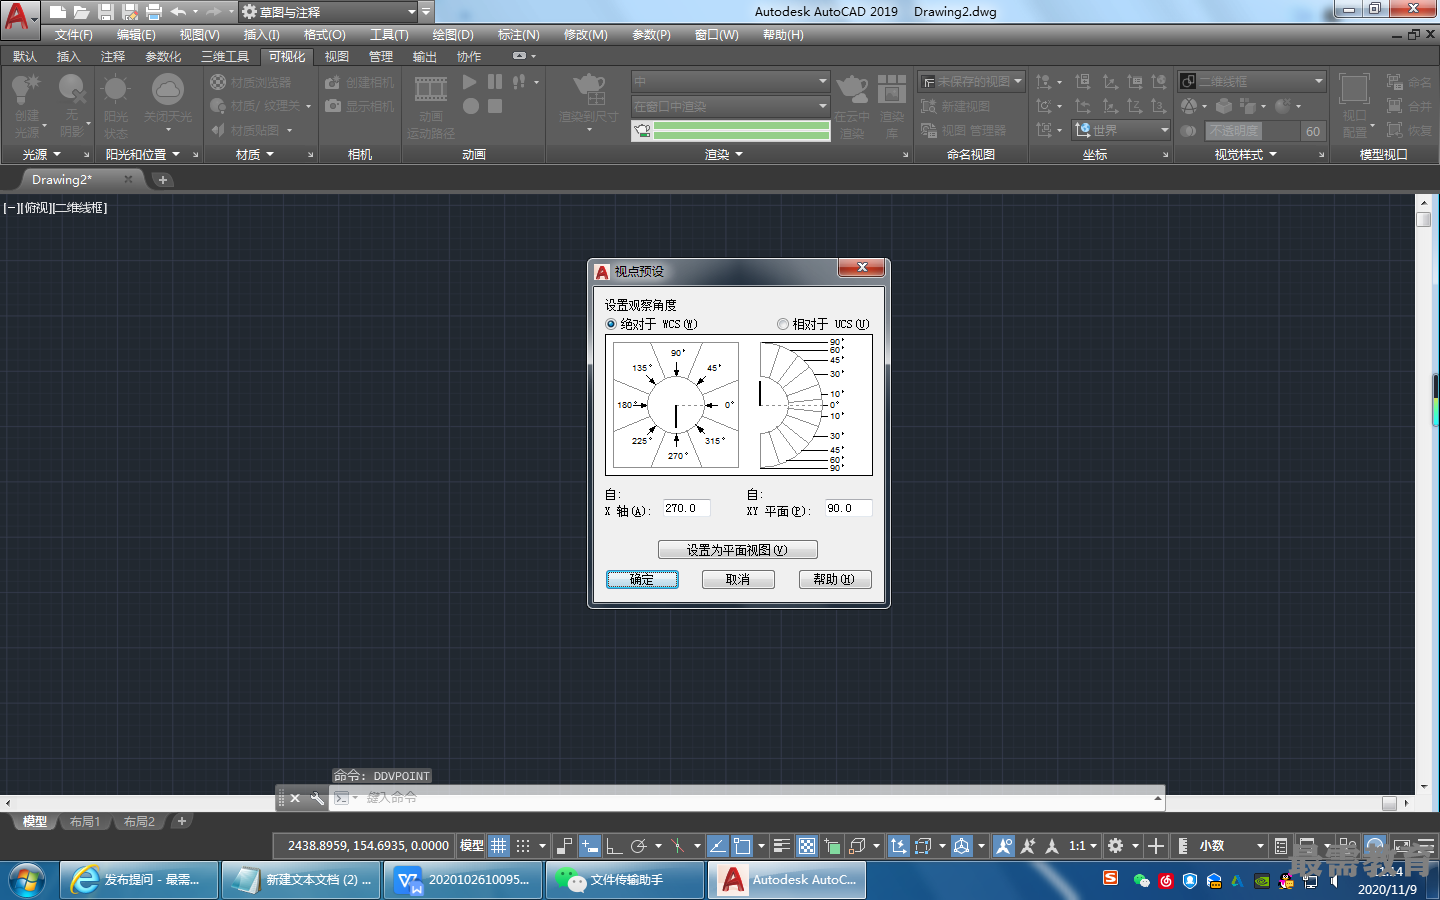The image size is (1440, 900).
Task: Click 确定 button in viewpoint dialog
Action: [x=642, y=580]
